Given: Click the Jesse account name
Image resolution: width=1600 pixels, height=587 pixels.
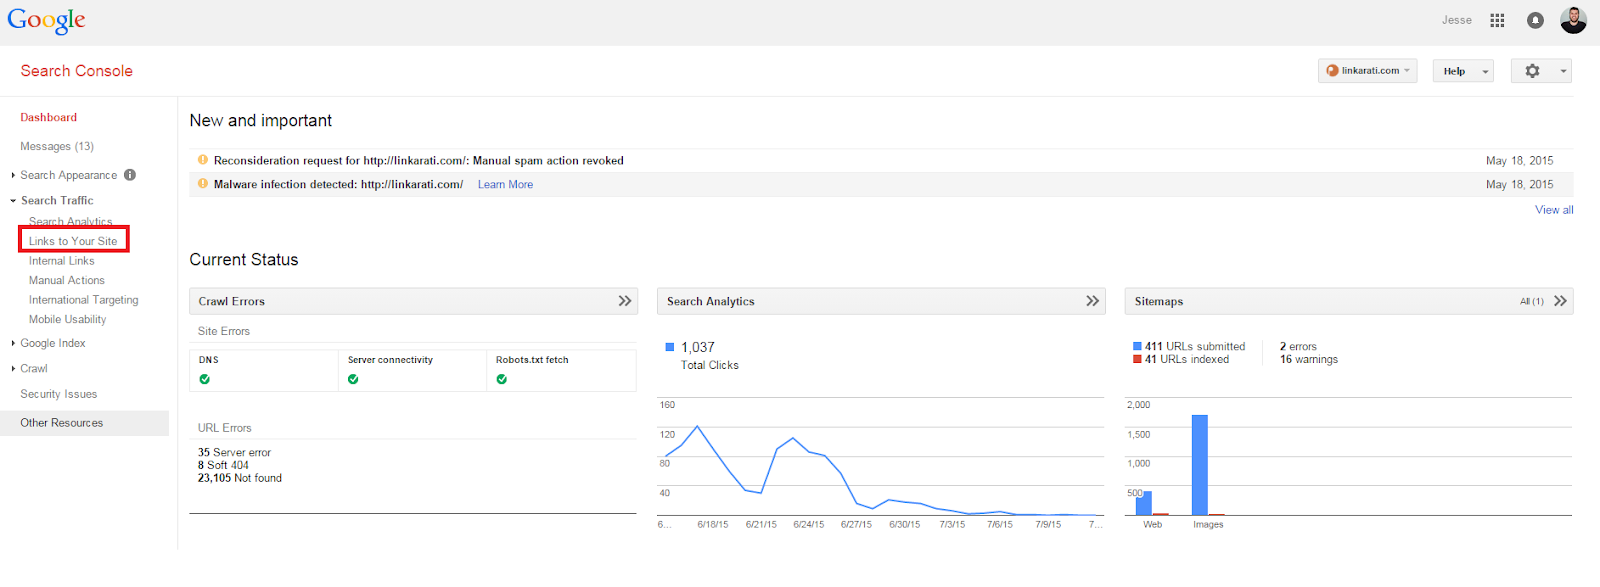Looking at the screenshot, I should (1456, 20).
